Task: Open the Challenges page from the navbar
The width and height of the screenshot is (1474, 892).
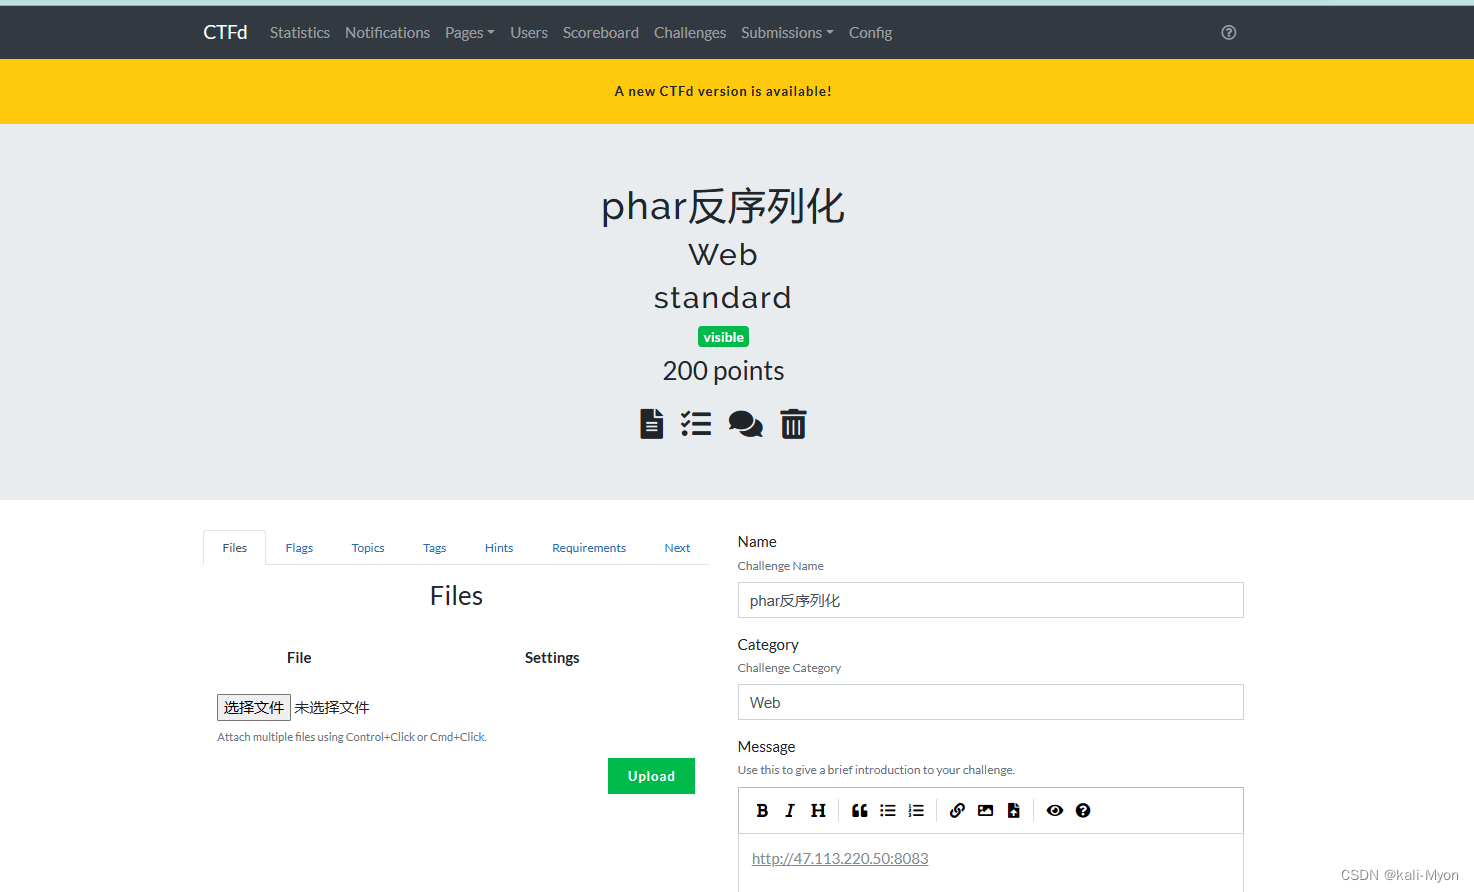Action: [690, 32]
